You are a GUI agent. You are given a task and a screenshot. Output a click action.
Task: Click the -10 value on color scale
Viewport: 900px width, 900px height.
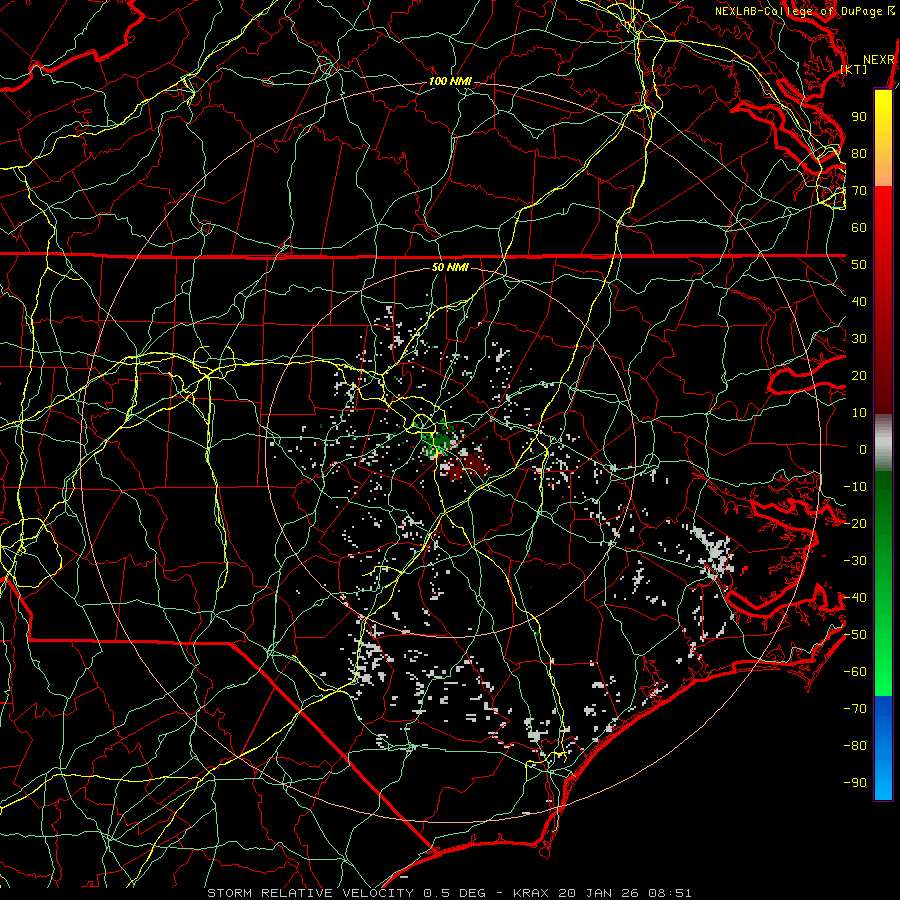(855, 487)
